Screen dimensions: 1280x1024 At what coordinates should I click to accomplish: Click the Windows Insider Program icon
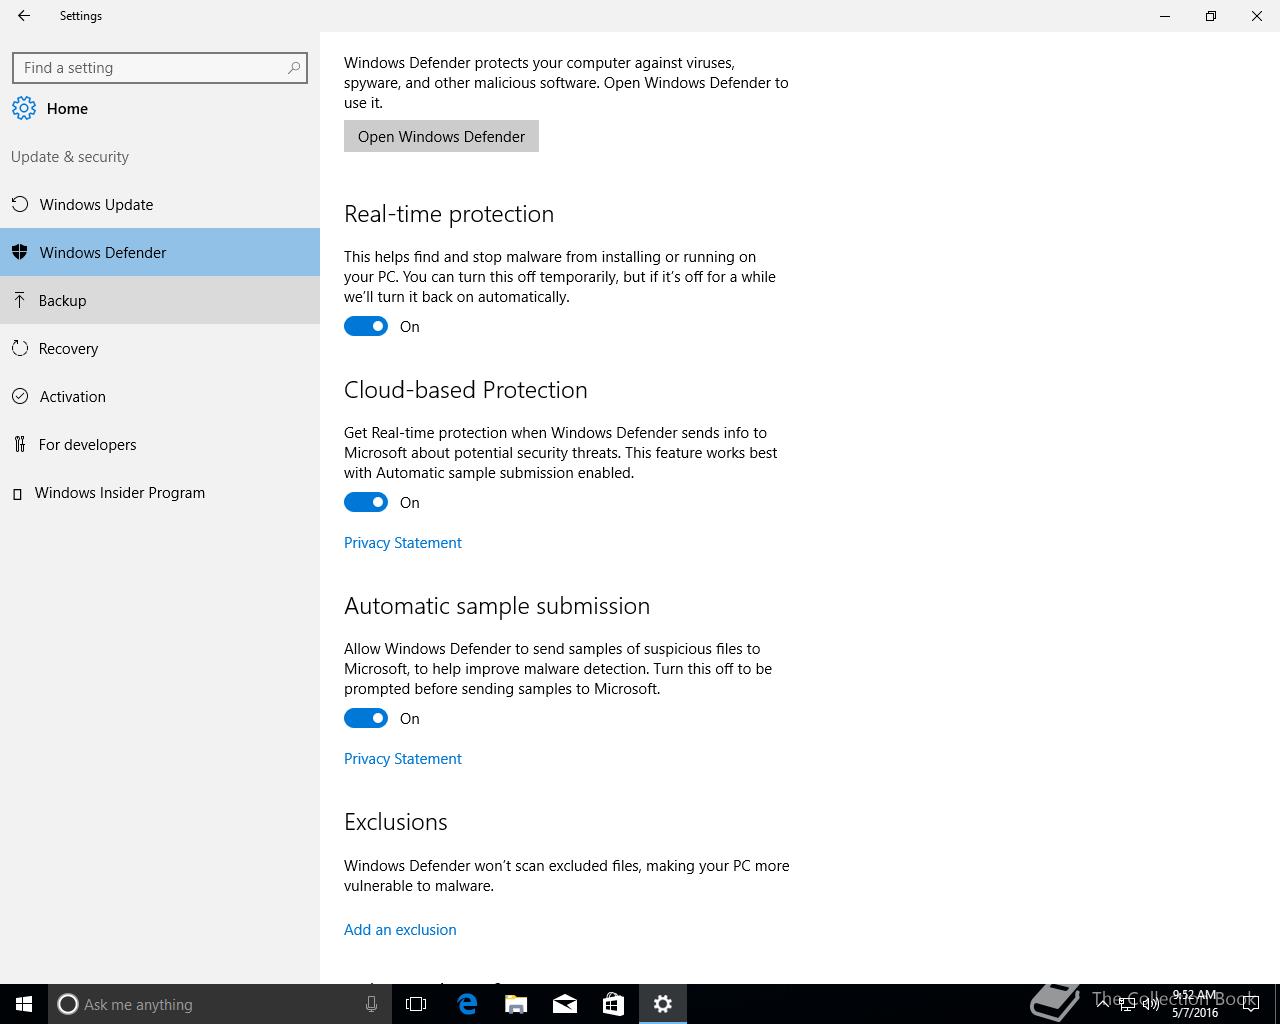17,493
